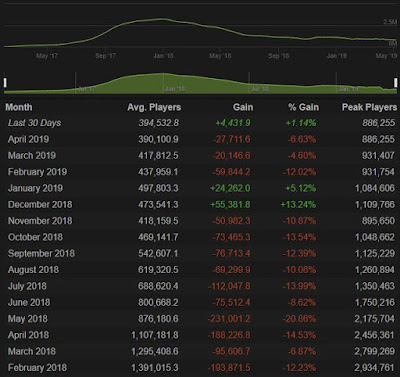Select the April 2019 row
The width and height of the screenshot is (400, 377).
[x=200, y=139]
